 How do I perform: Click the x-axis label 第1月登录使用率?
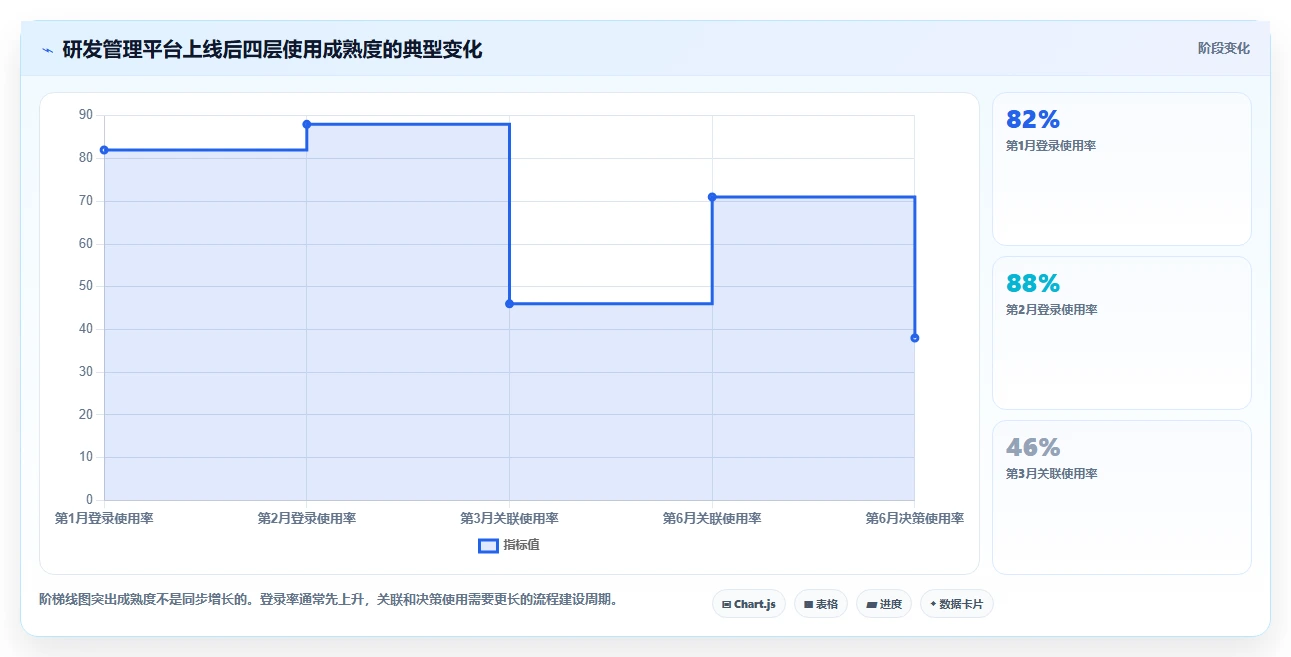coord(104,518)
